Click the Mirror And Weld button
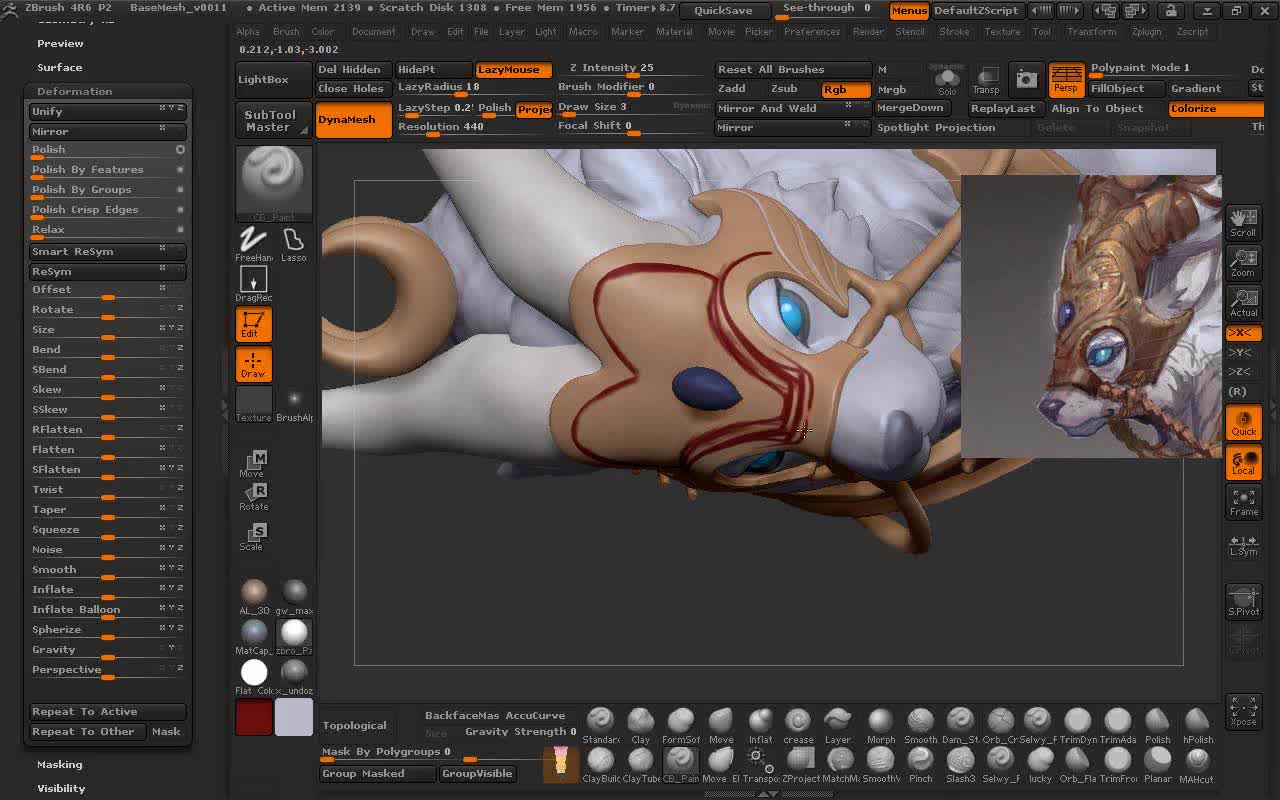Viewport: 1280px width, 800px height. 793,109
